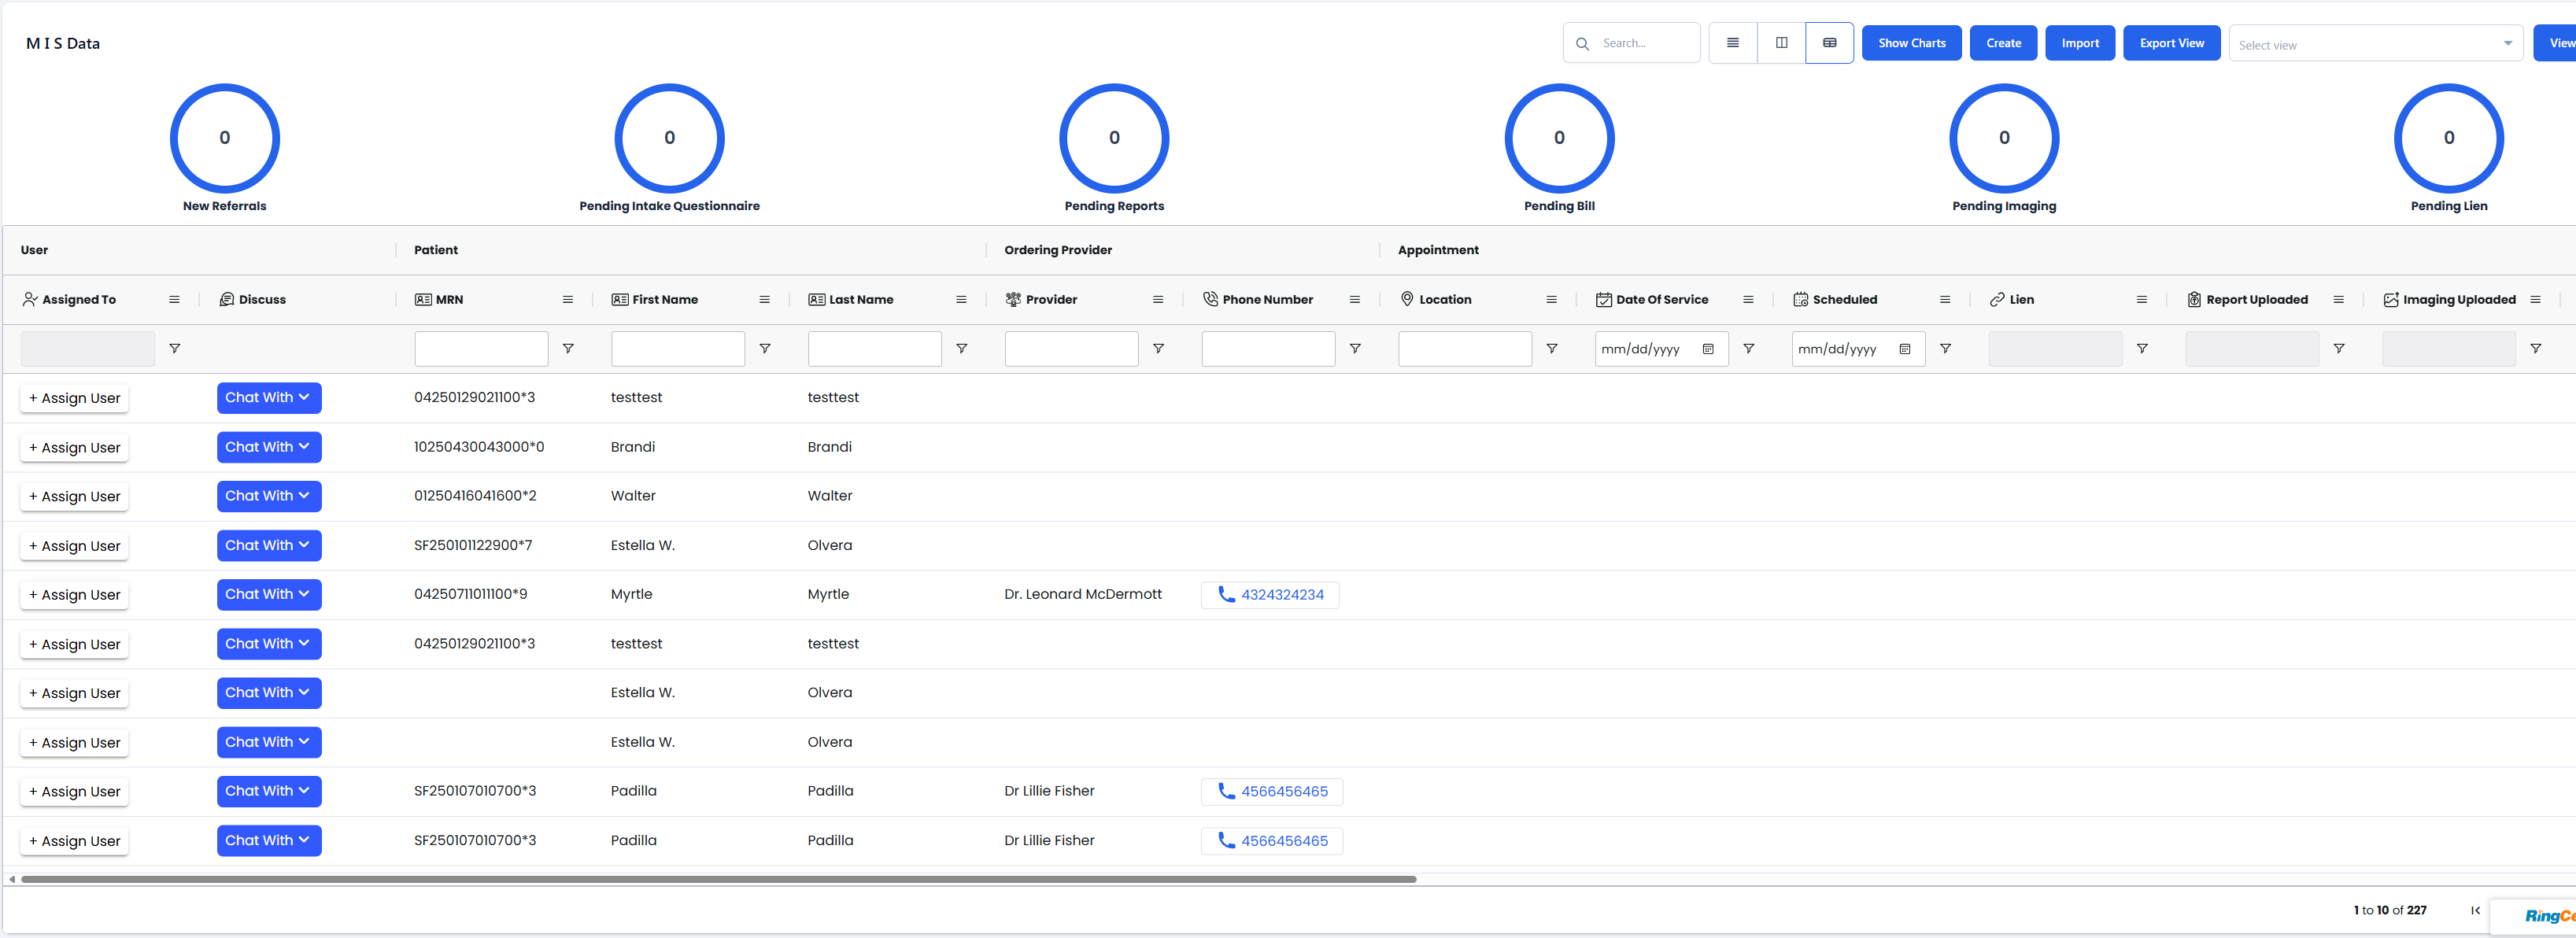Click the Pending Reports counter circle

(x=1114, y=138)
